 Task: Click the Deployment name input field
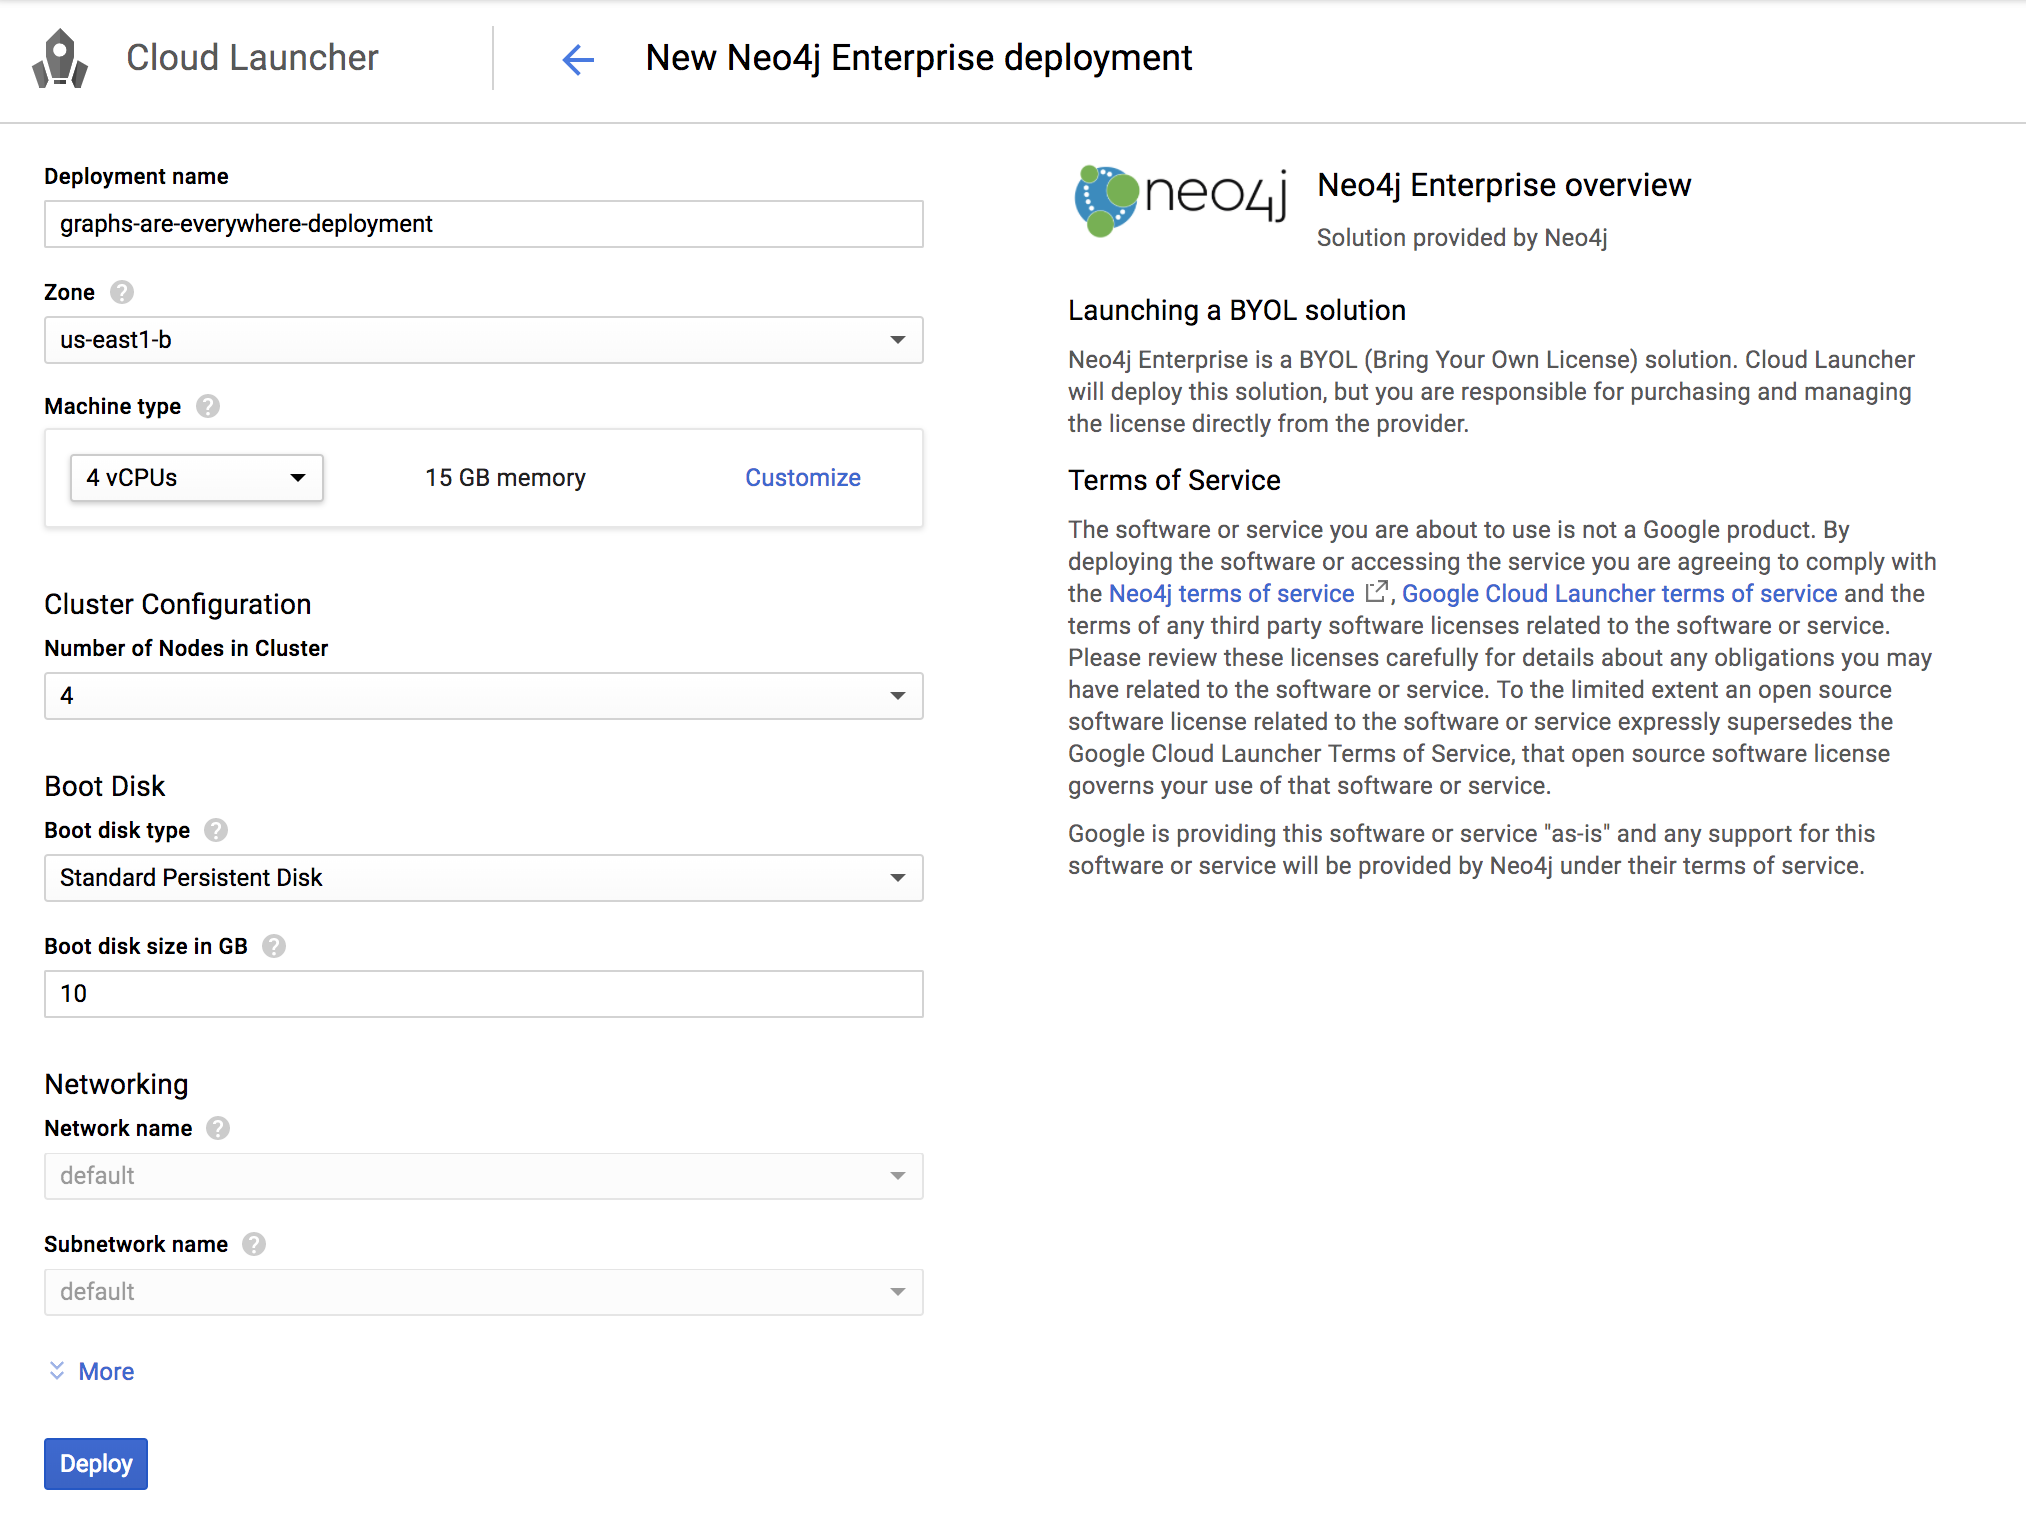point(483,224)
